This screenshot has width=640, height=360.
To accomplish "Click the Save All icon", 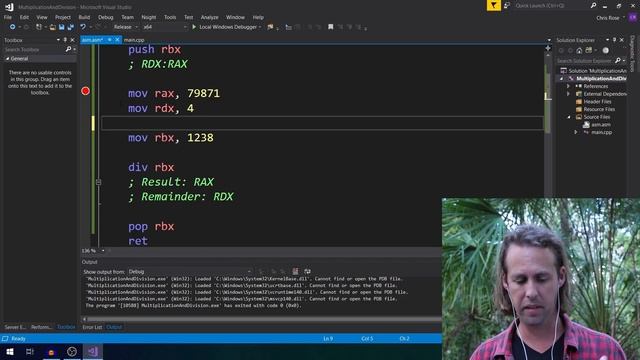I will click(x=70, y=27).
